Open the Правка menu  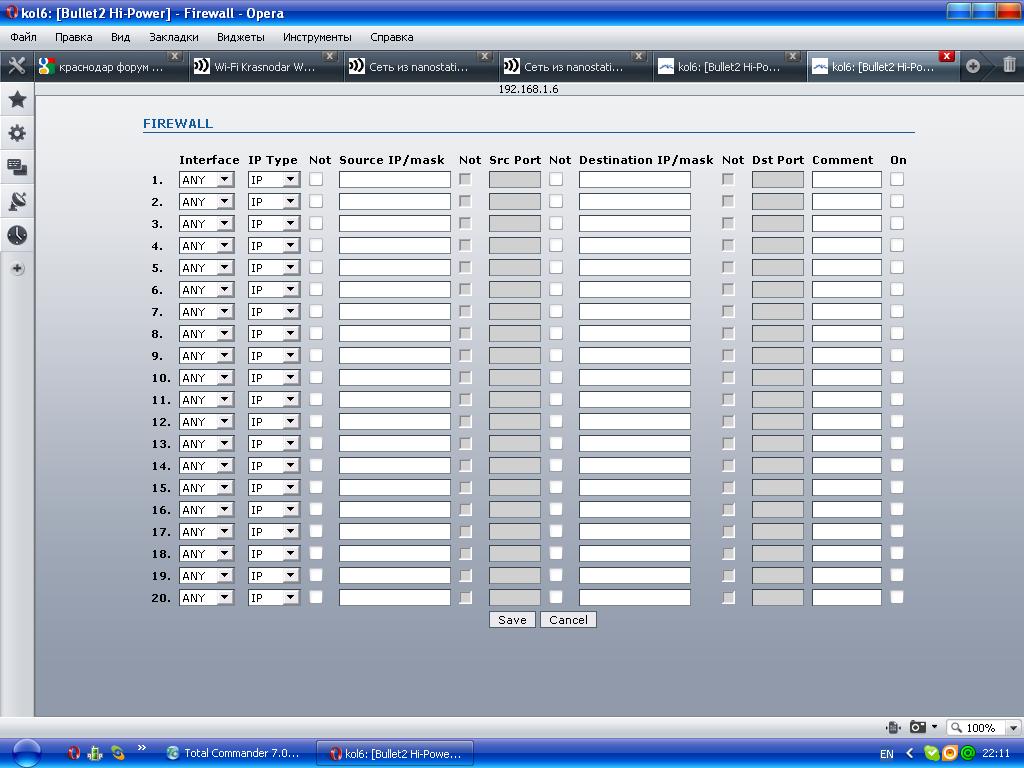(73, 37)
